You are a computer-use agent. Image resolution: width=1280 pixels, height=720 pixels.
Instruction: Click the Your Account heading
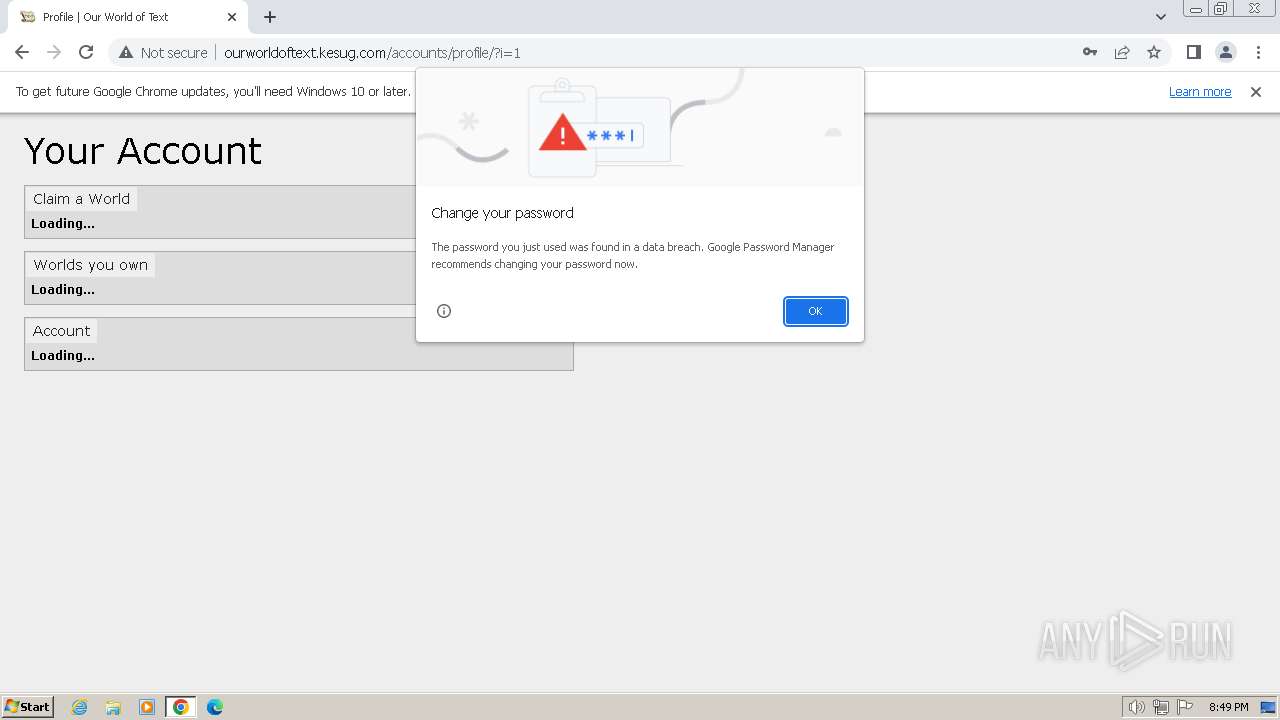coord(143,151)
